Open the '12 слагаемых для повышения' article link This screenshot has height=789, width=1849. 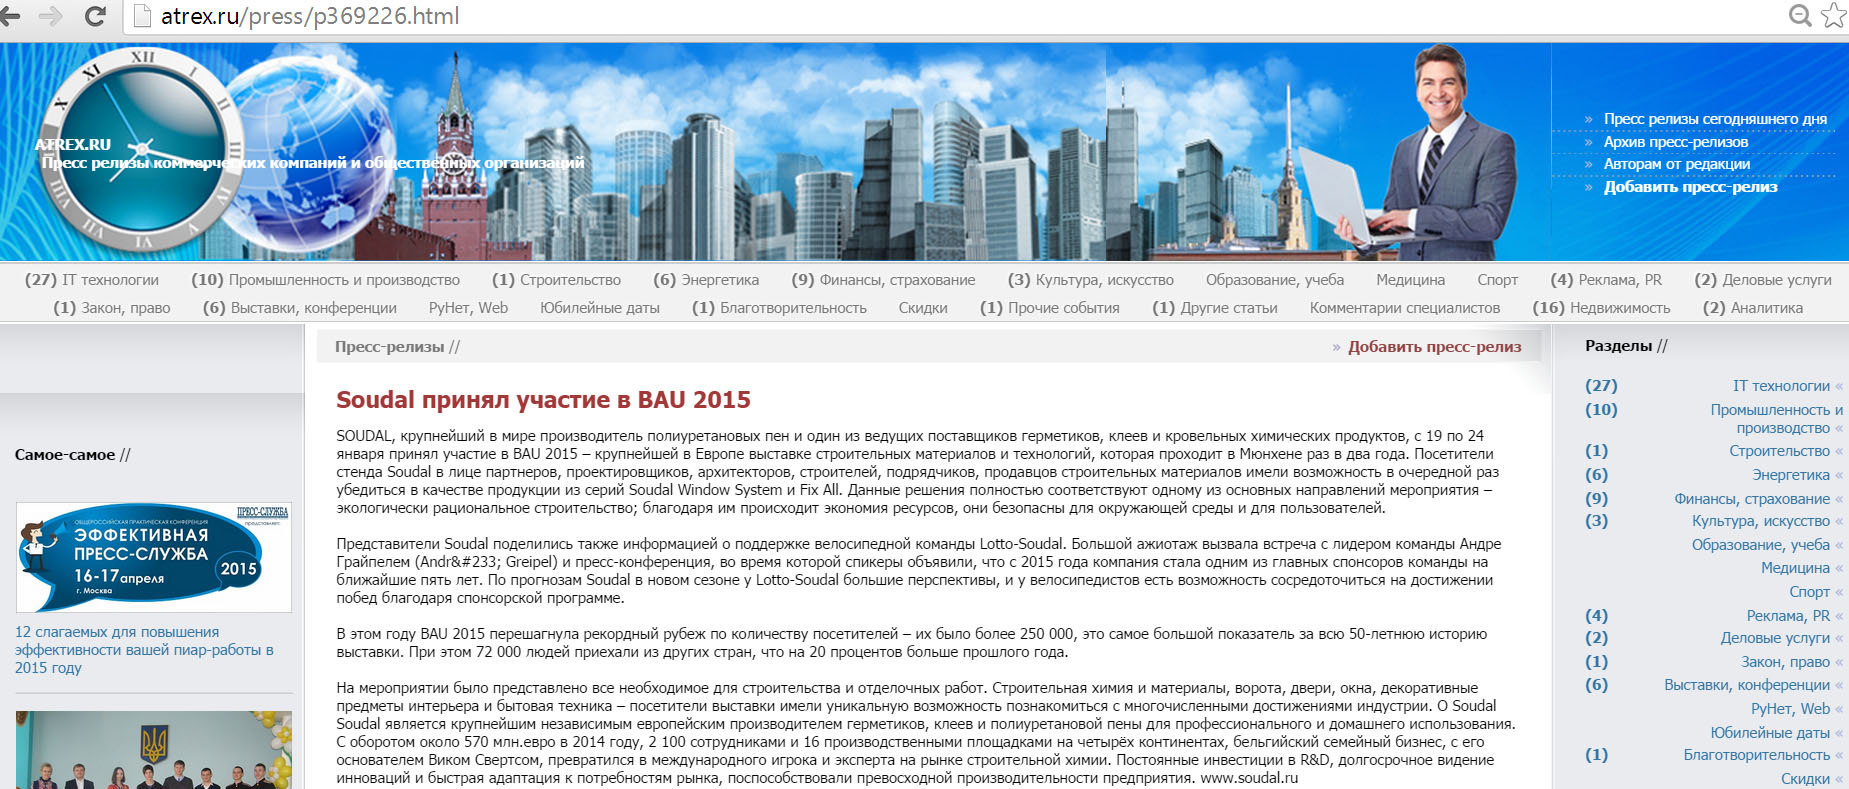click(x=144, y=650)
